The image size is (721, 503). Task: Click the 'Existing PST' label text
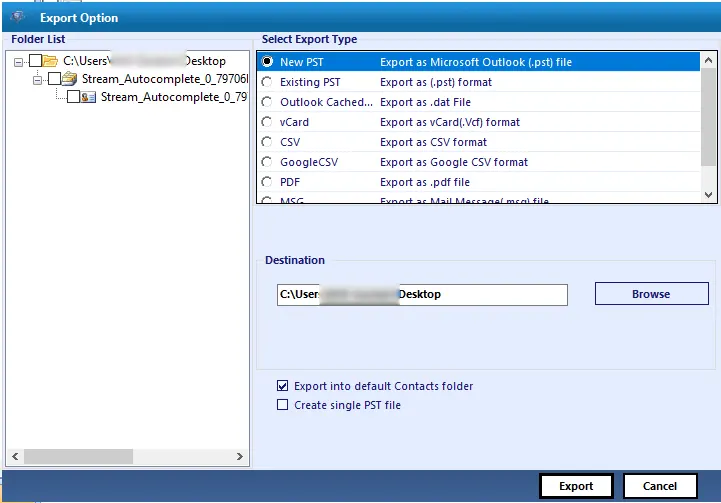pyautogui.click(x=310, y=82)
